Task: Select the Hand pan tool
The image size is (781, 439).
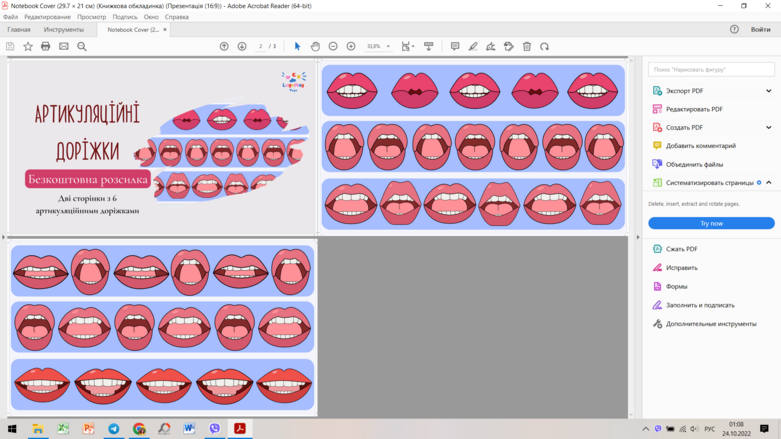Action: pos(315,46)
